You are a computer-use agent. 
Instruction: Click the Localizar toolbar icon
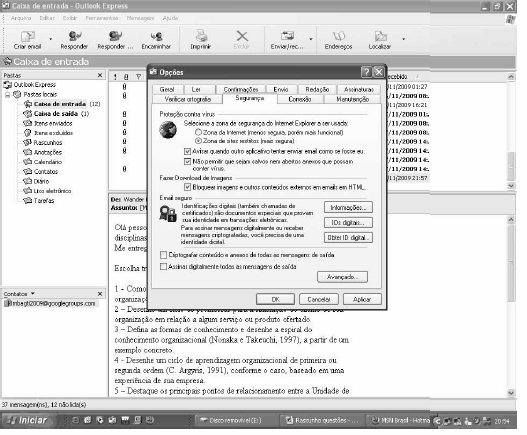(380, 36)
